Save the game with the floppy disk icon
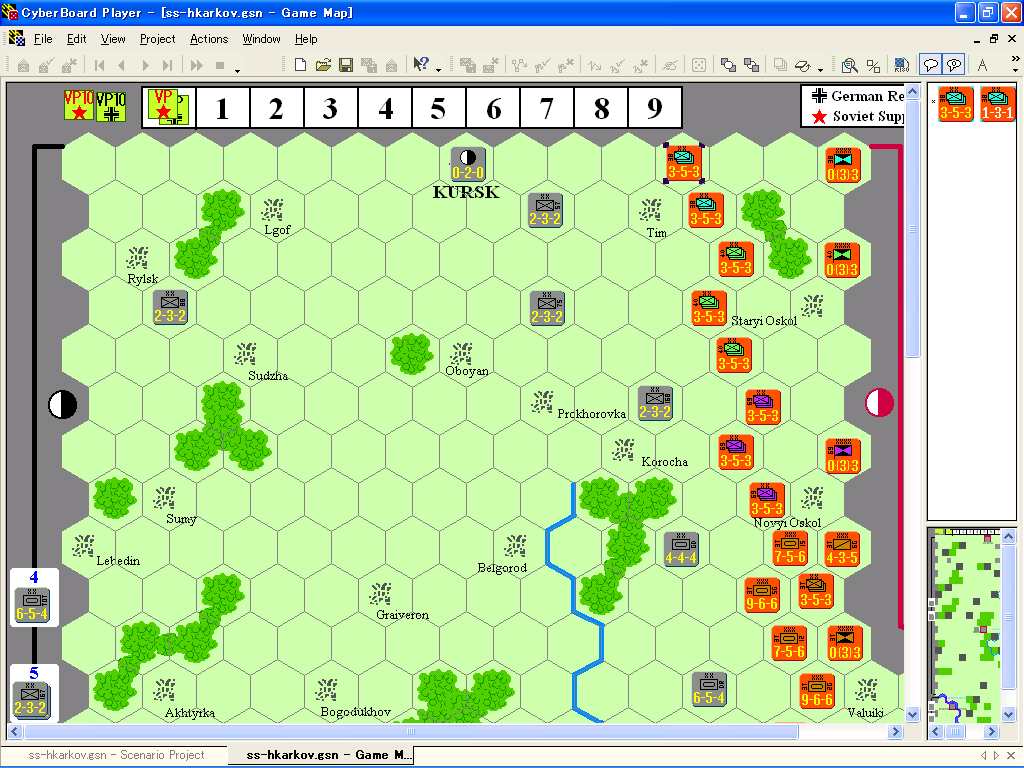Image resolution: width=1024 pixels, height=768 pixels. pos(345,65)
